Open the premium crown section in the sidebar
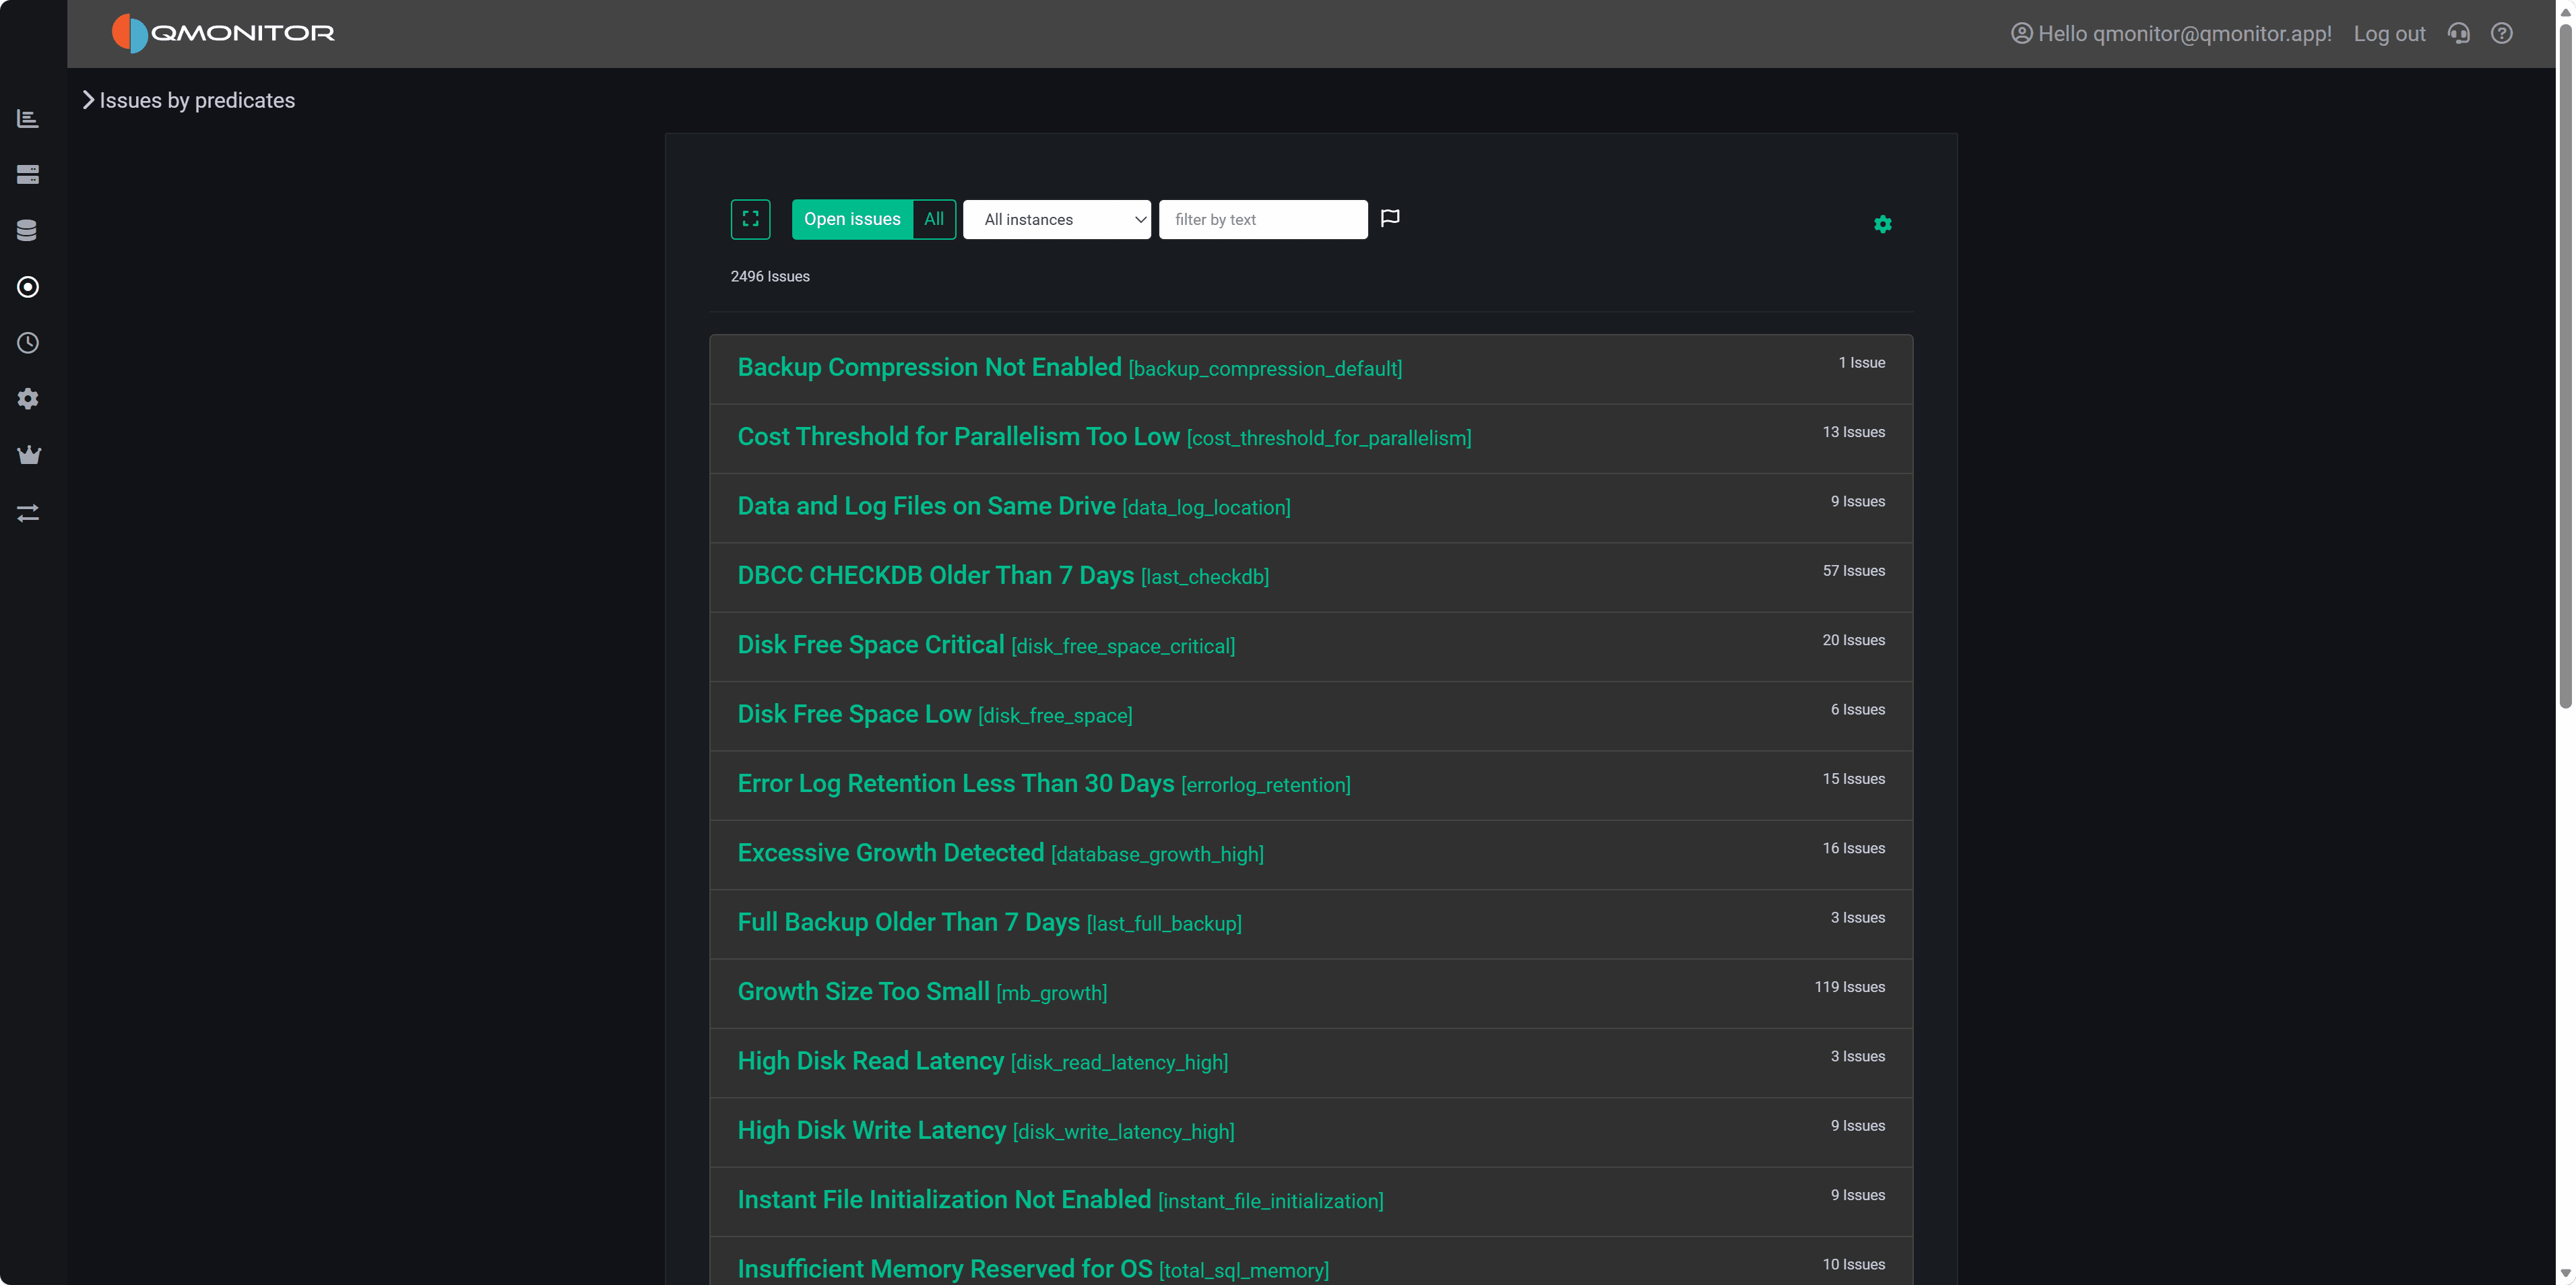The width and height of the screenshot is (2576, 1285). click(x=28, y=455)
